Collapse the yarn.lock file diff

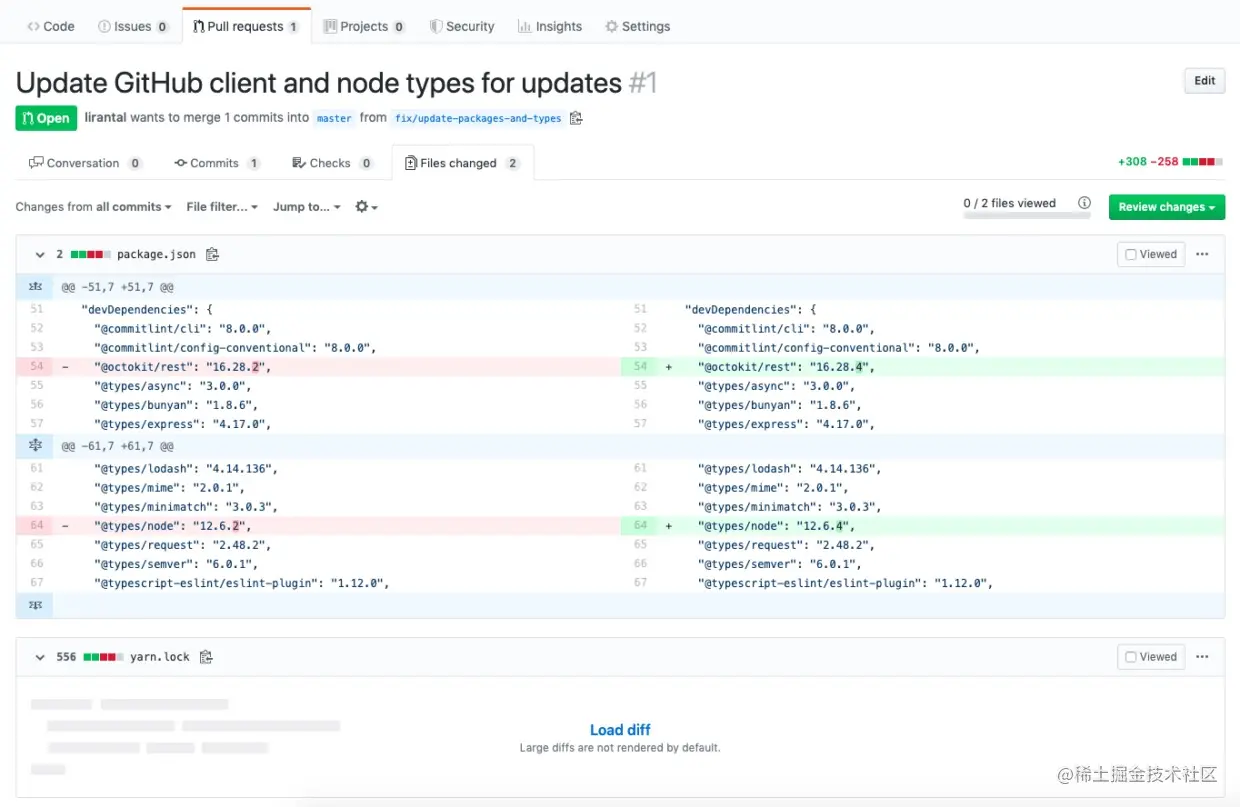pyautogui.click(x=40, y=657)
